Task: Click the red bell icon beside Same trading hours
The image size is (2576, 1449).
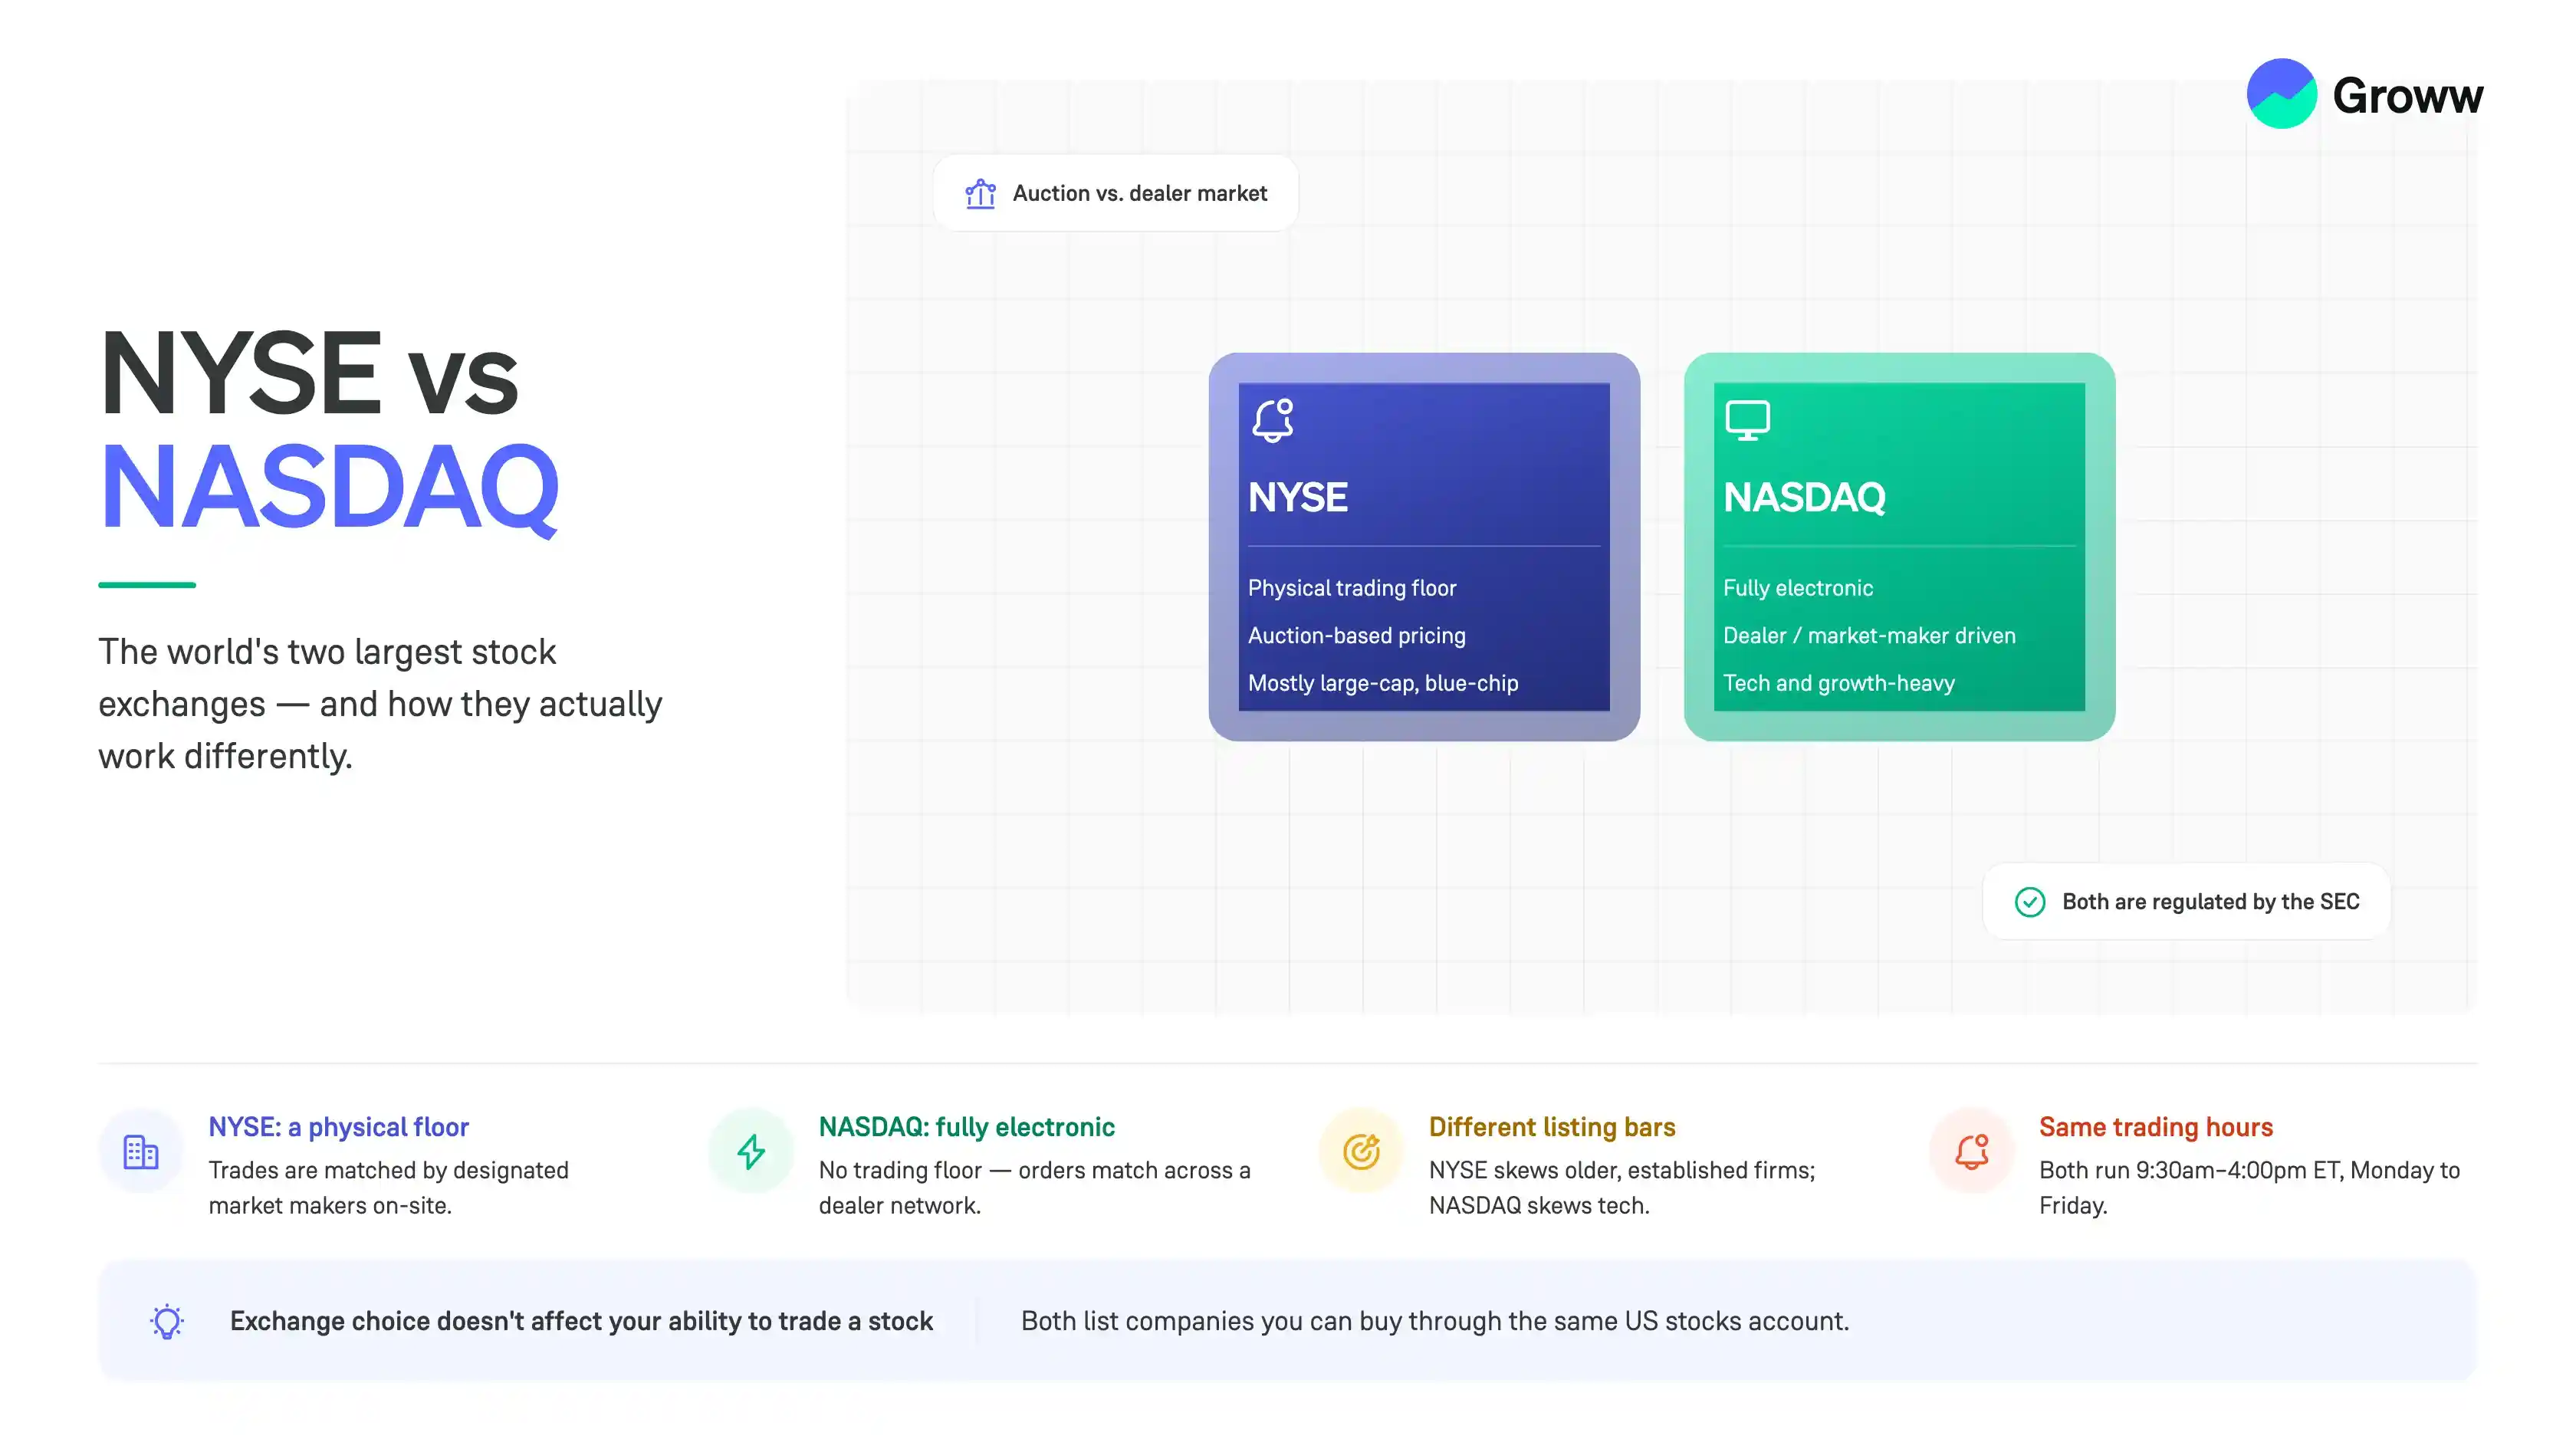Action: click(x=1971, y=1151)
